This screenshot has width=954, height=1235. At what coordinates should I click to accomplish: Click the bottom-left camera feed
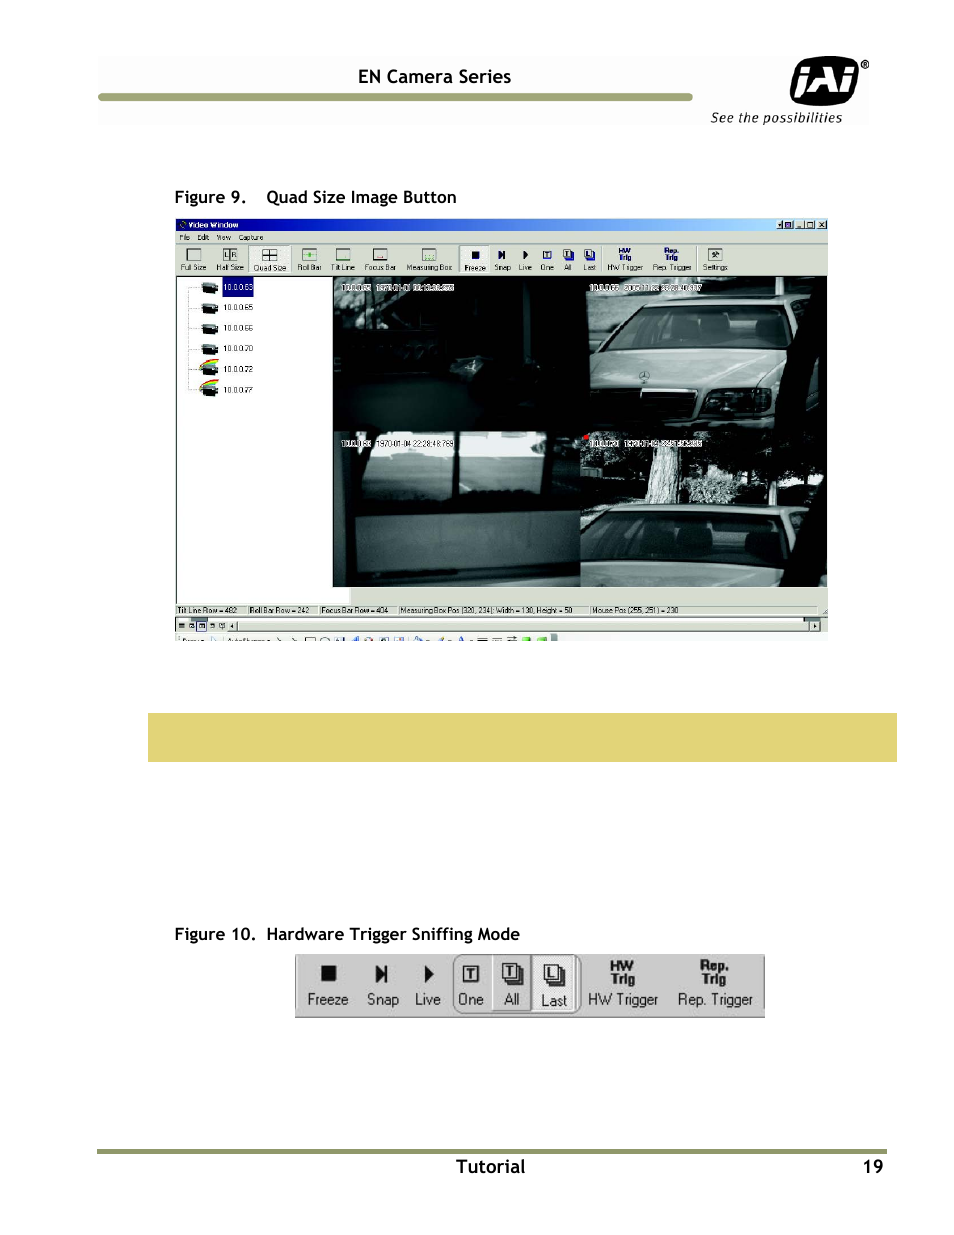(456, 509)
